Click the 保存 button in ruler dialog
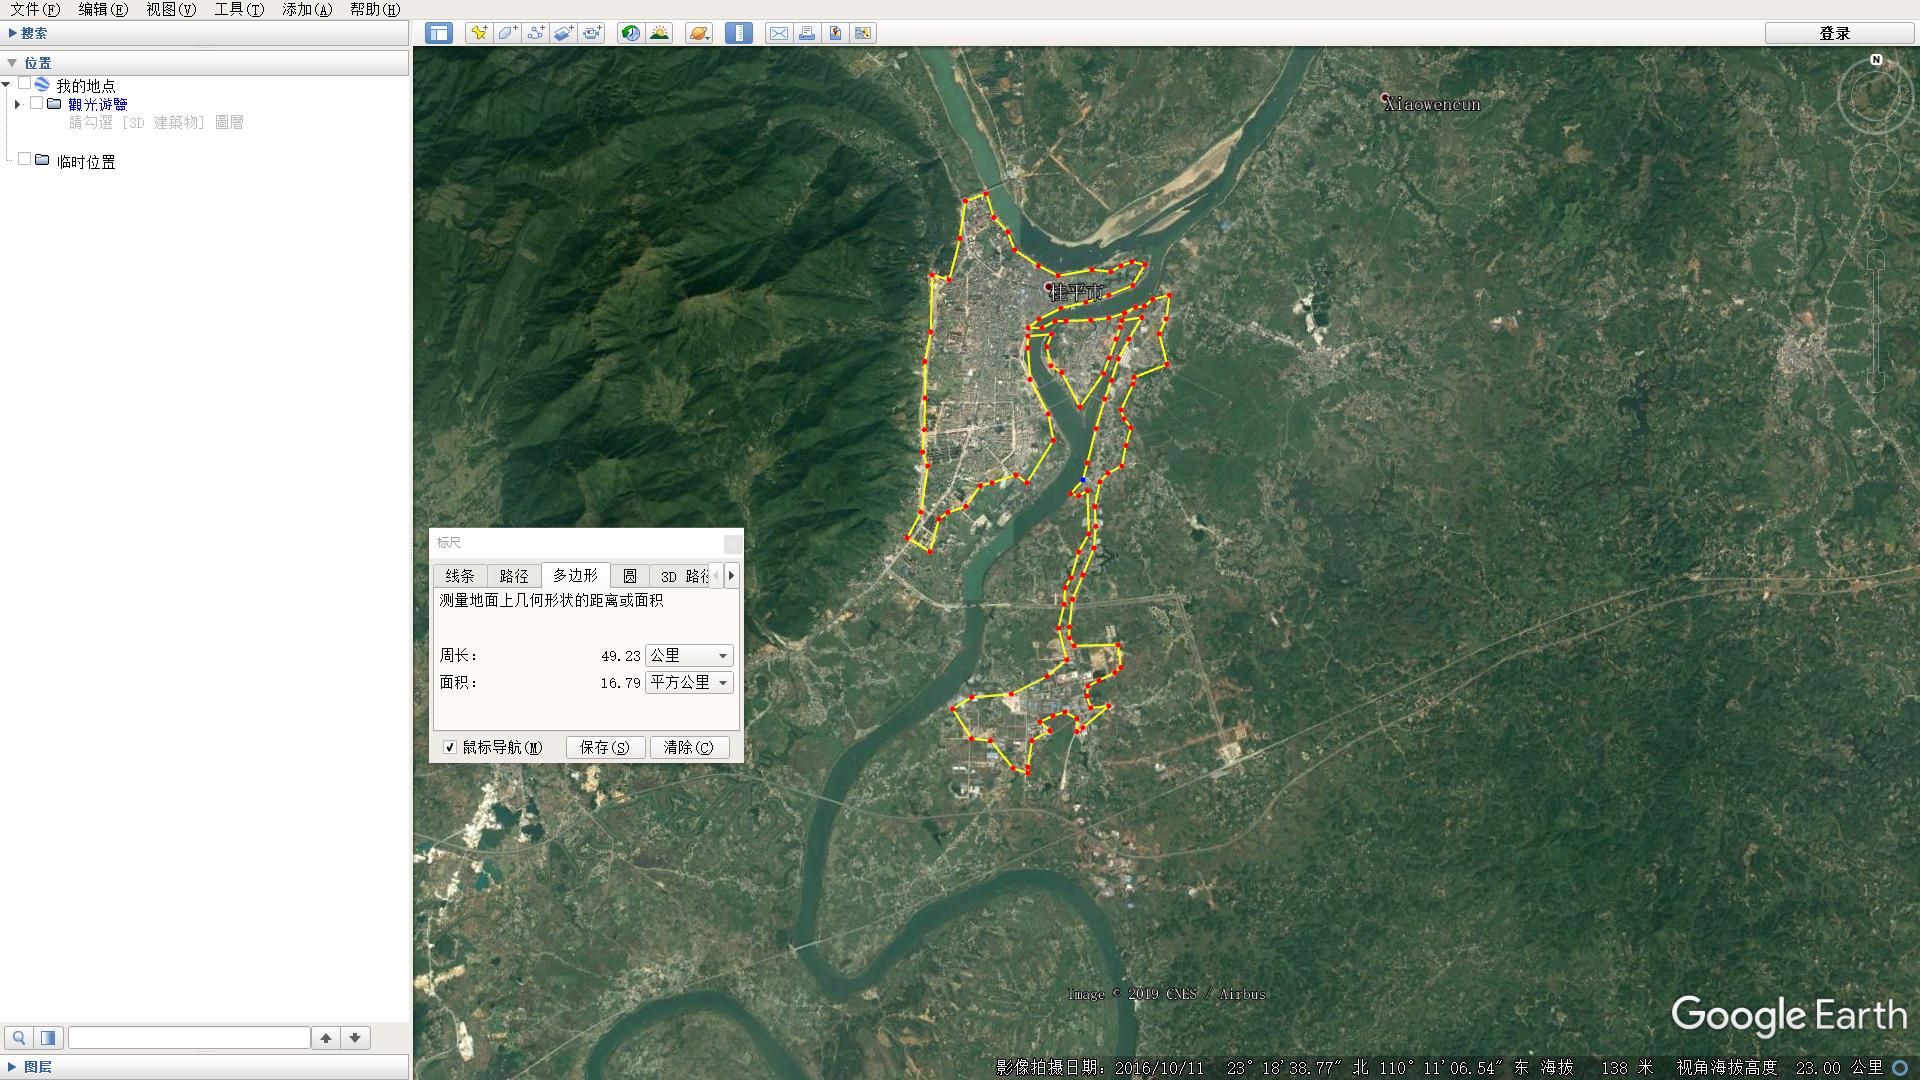Screen dimensions: 1920x1080 point(604,747)
